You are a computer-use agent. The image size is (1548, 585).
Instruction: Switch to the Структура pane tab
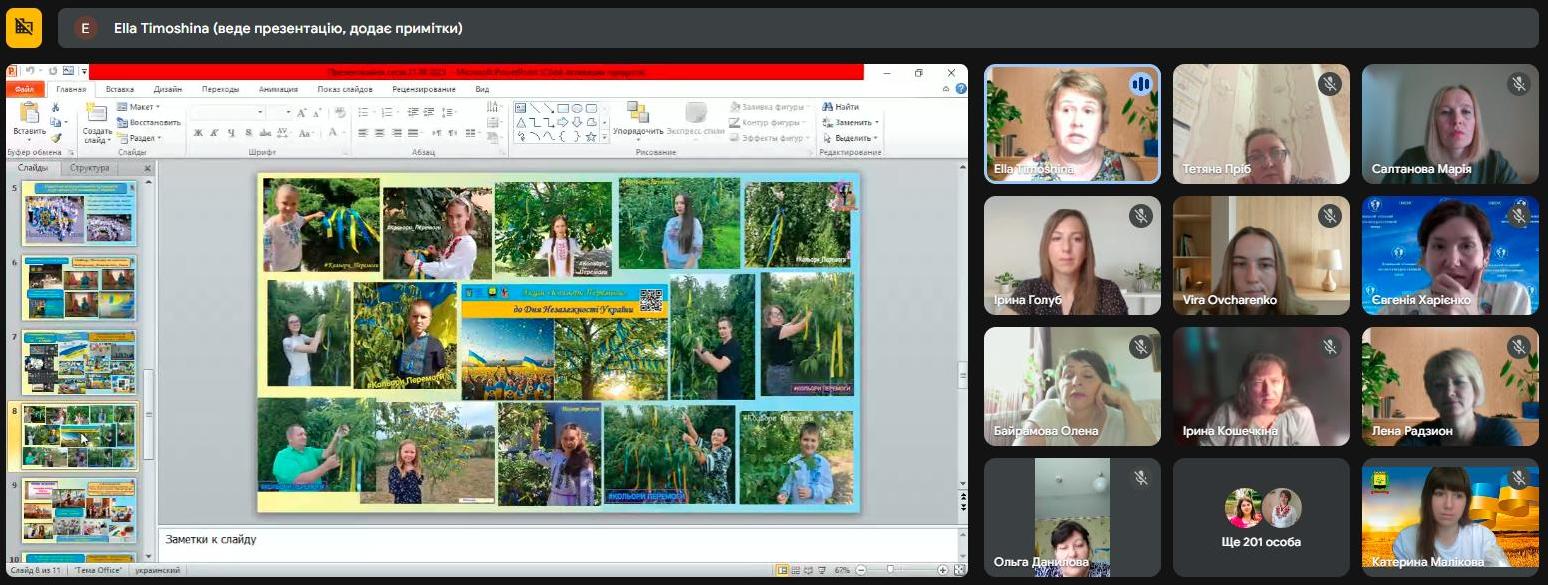pyautogui.click(x=90, y=168)
